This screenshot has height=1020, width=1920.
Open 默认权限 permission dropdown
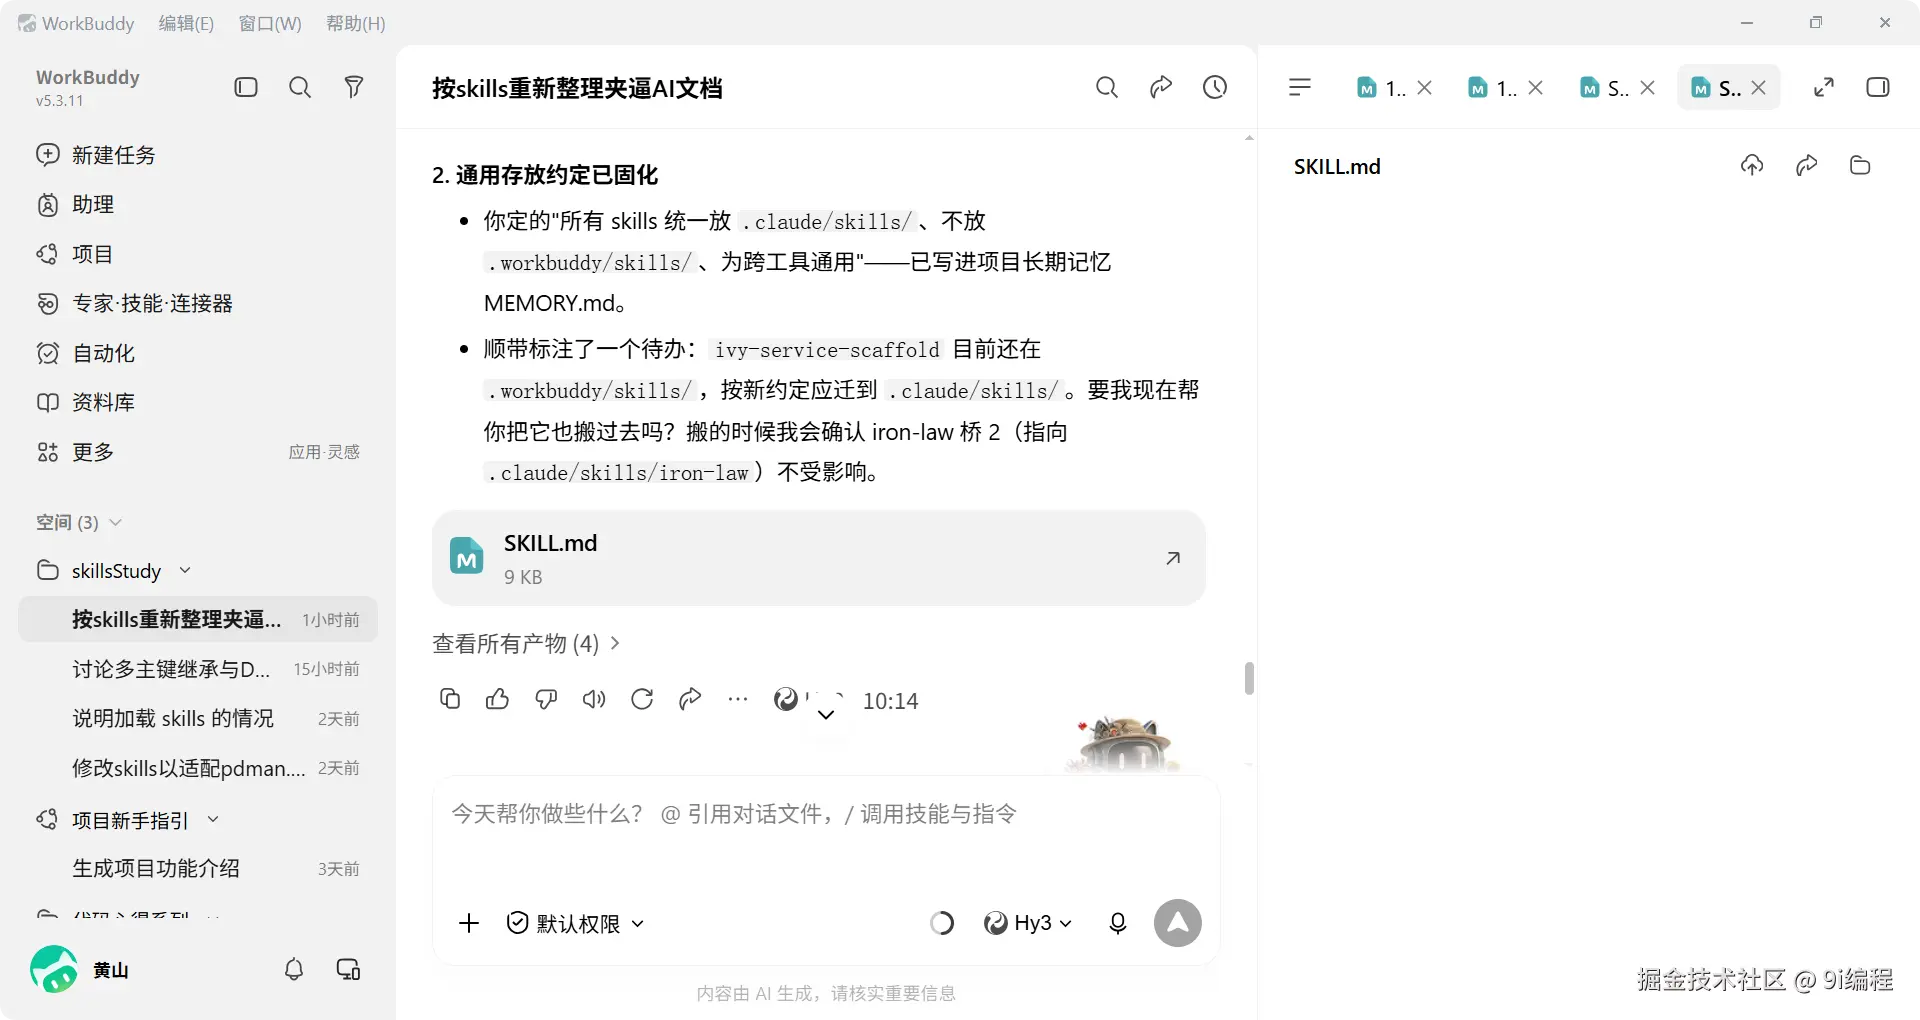(x=575, y=923)
